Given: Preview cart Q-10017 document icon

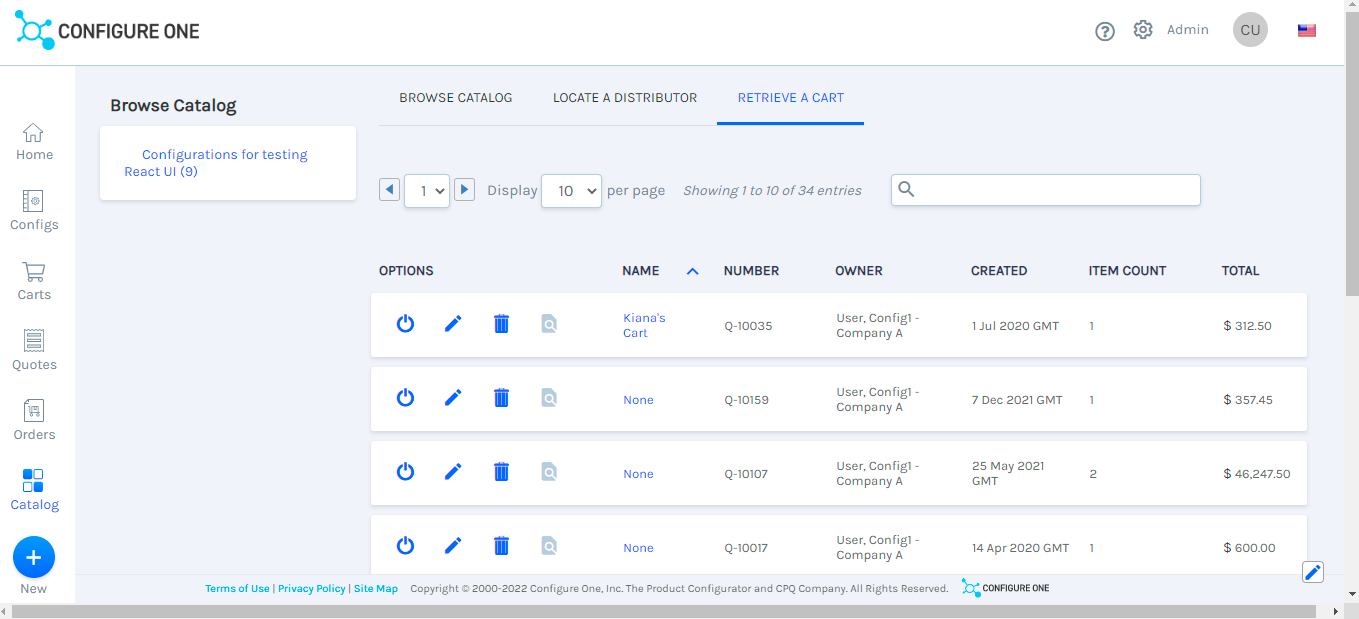Looking at the screenshot, I should pos(549,546).
